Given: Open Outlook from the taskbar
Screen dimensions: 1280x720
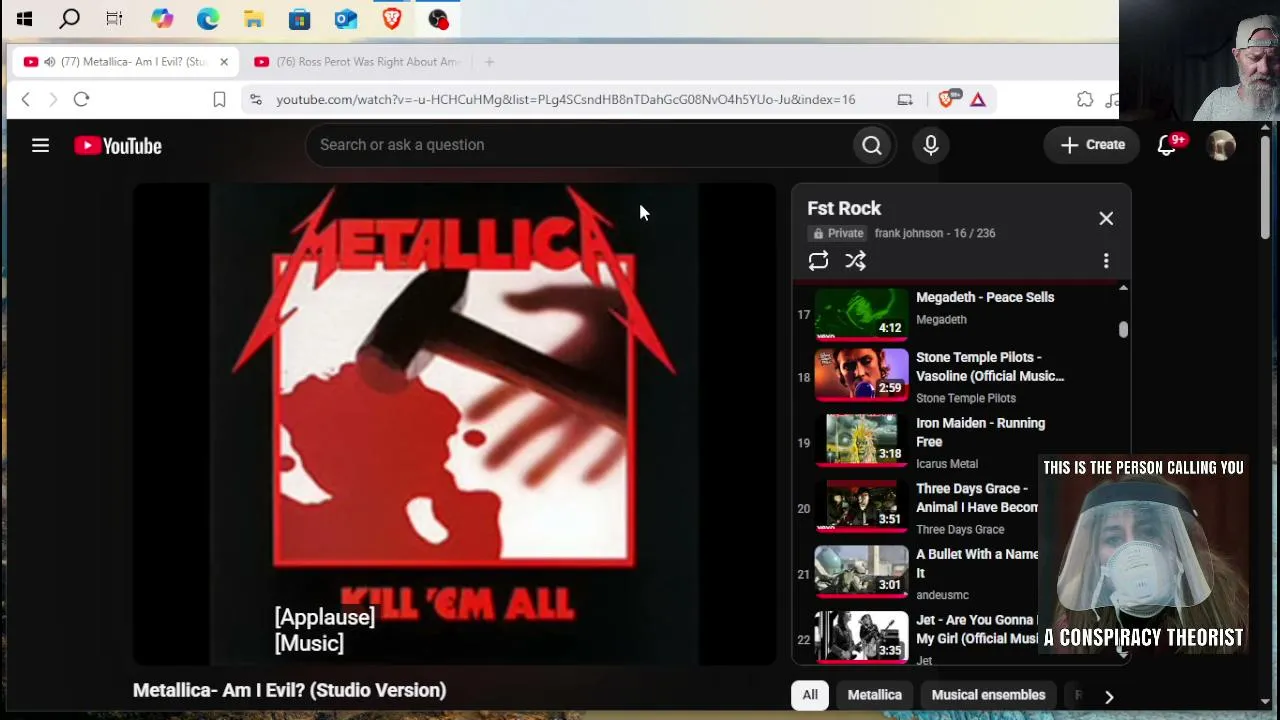Looking at the screenshot, I should (x=346, y=18).
